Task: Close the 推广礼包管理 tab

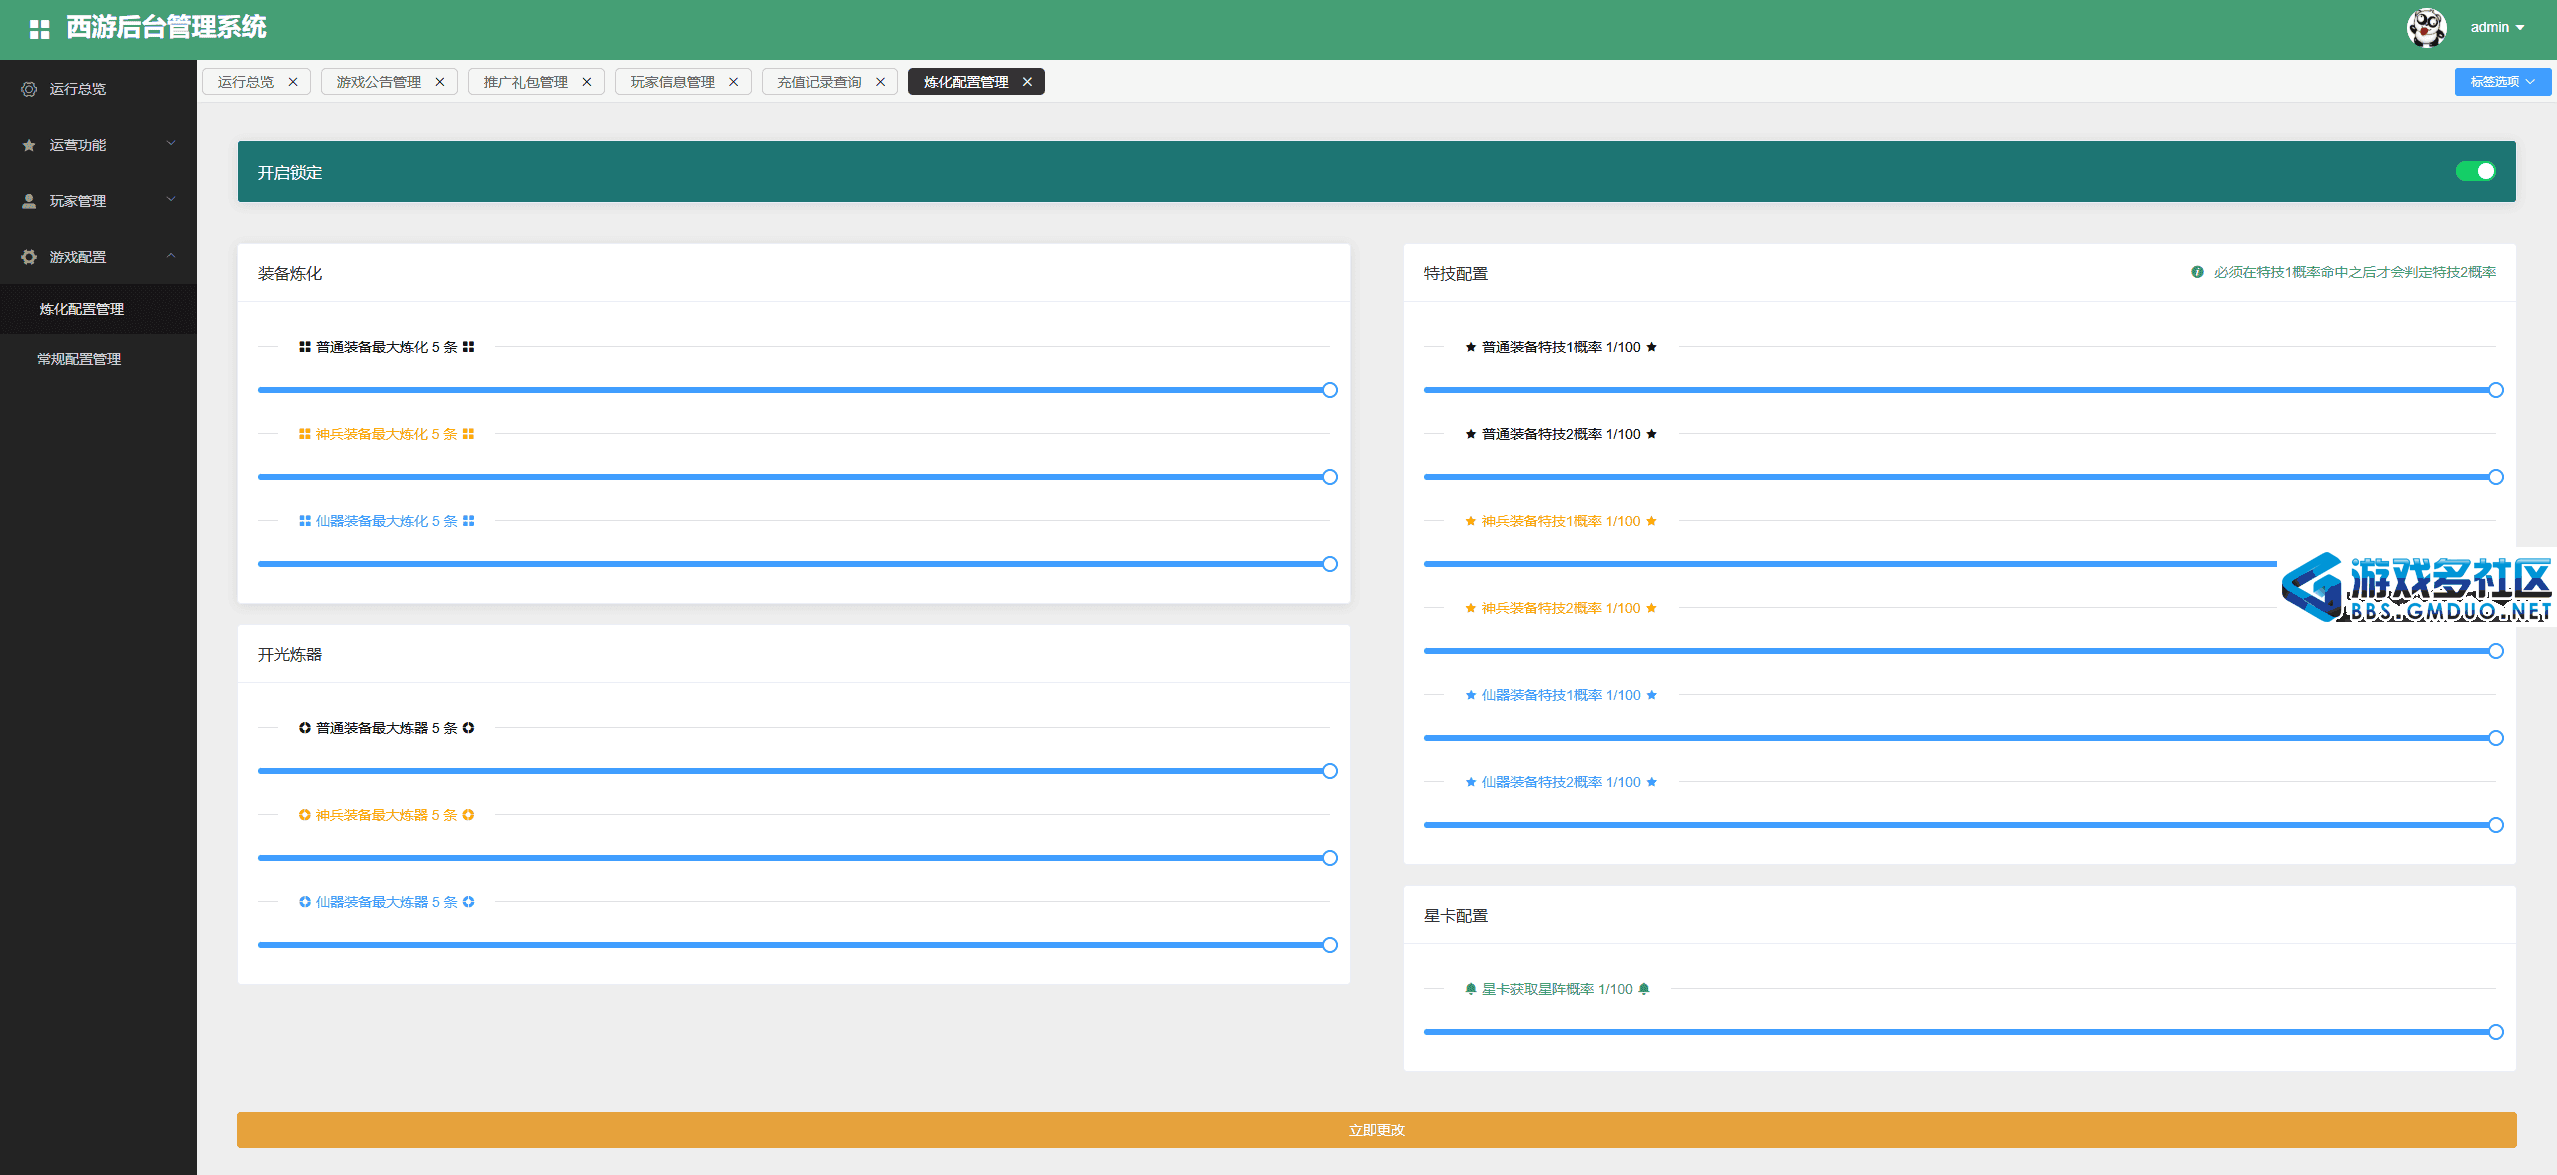Action: pos(587,82)
